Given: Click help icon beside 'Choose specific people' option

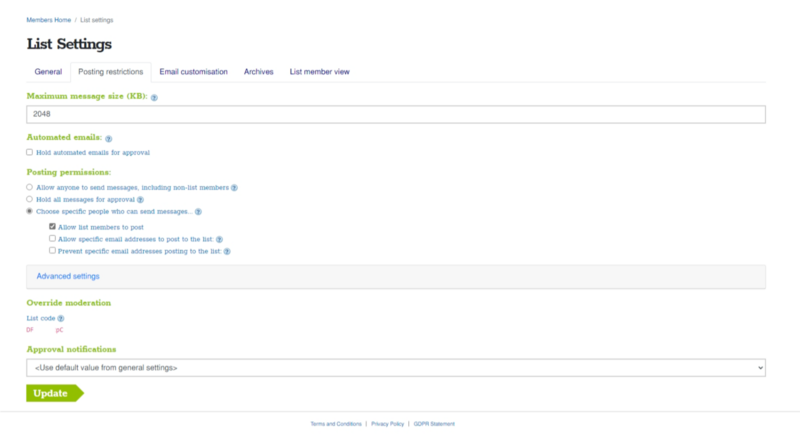Looking at the screenshot, I should click(x=199, y=212).
